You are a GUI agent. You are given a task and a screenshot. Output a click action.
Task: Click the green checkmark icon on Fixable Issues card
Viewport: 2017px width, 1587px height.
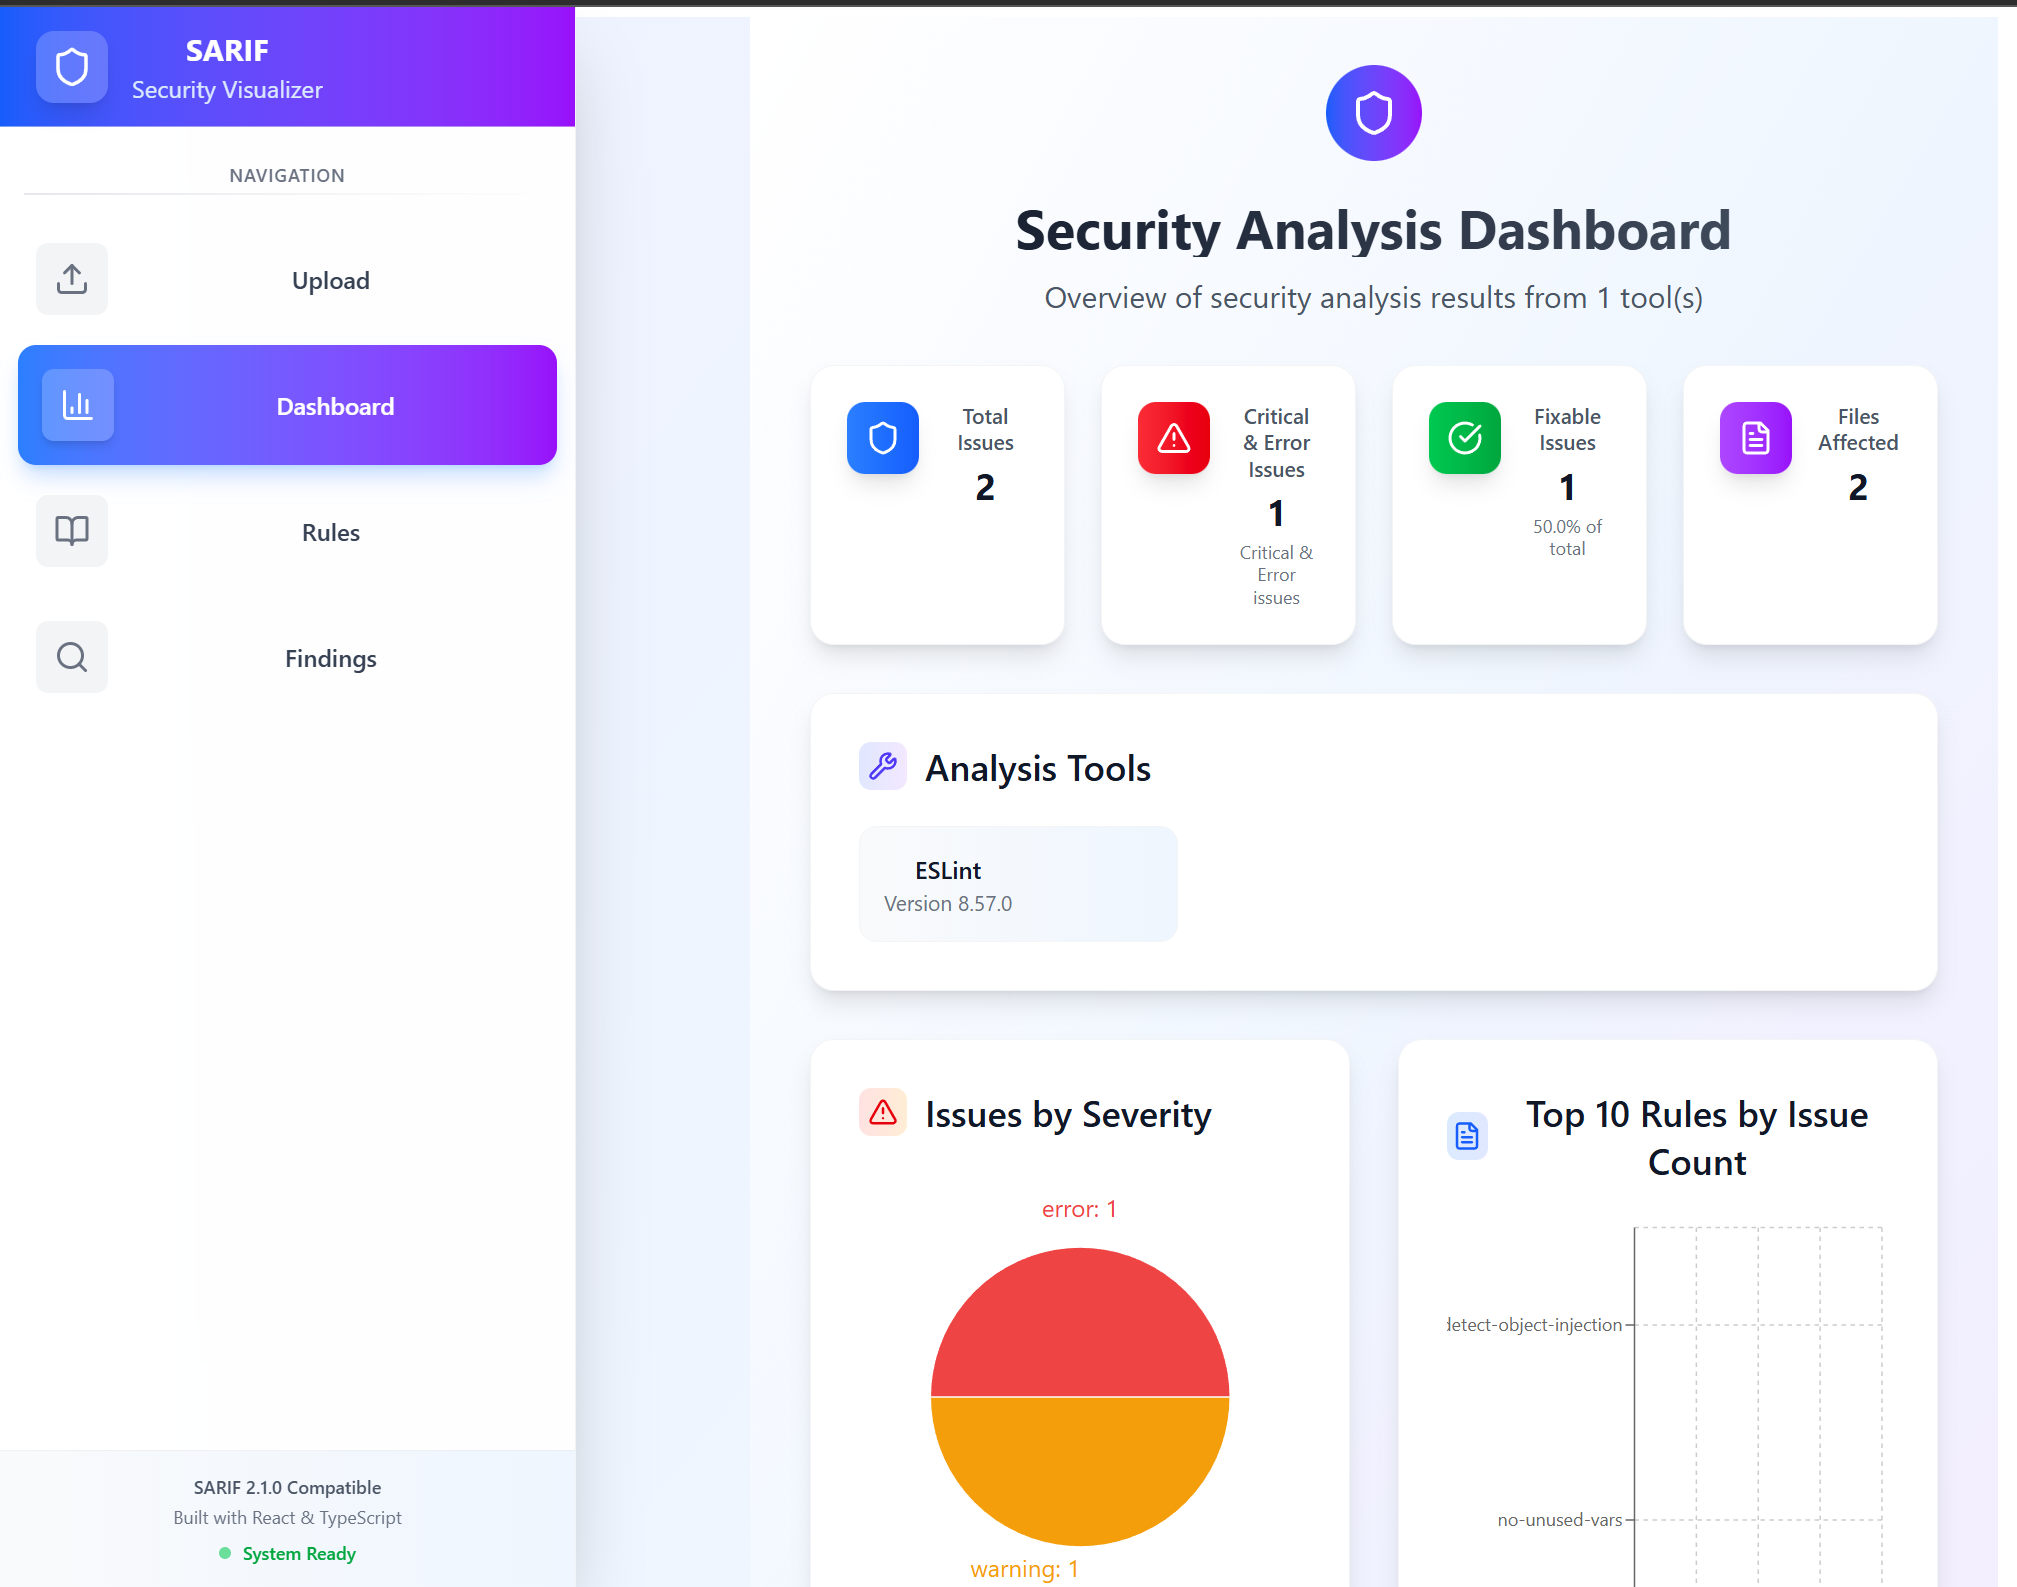point(1463,437)
